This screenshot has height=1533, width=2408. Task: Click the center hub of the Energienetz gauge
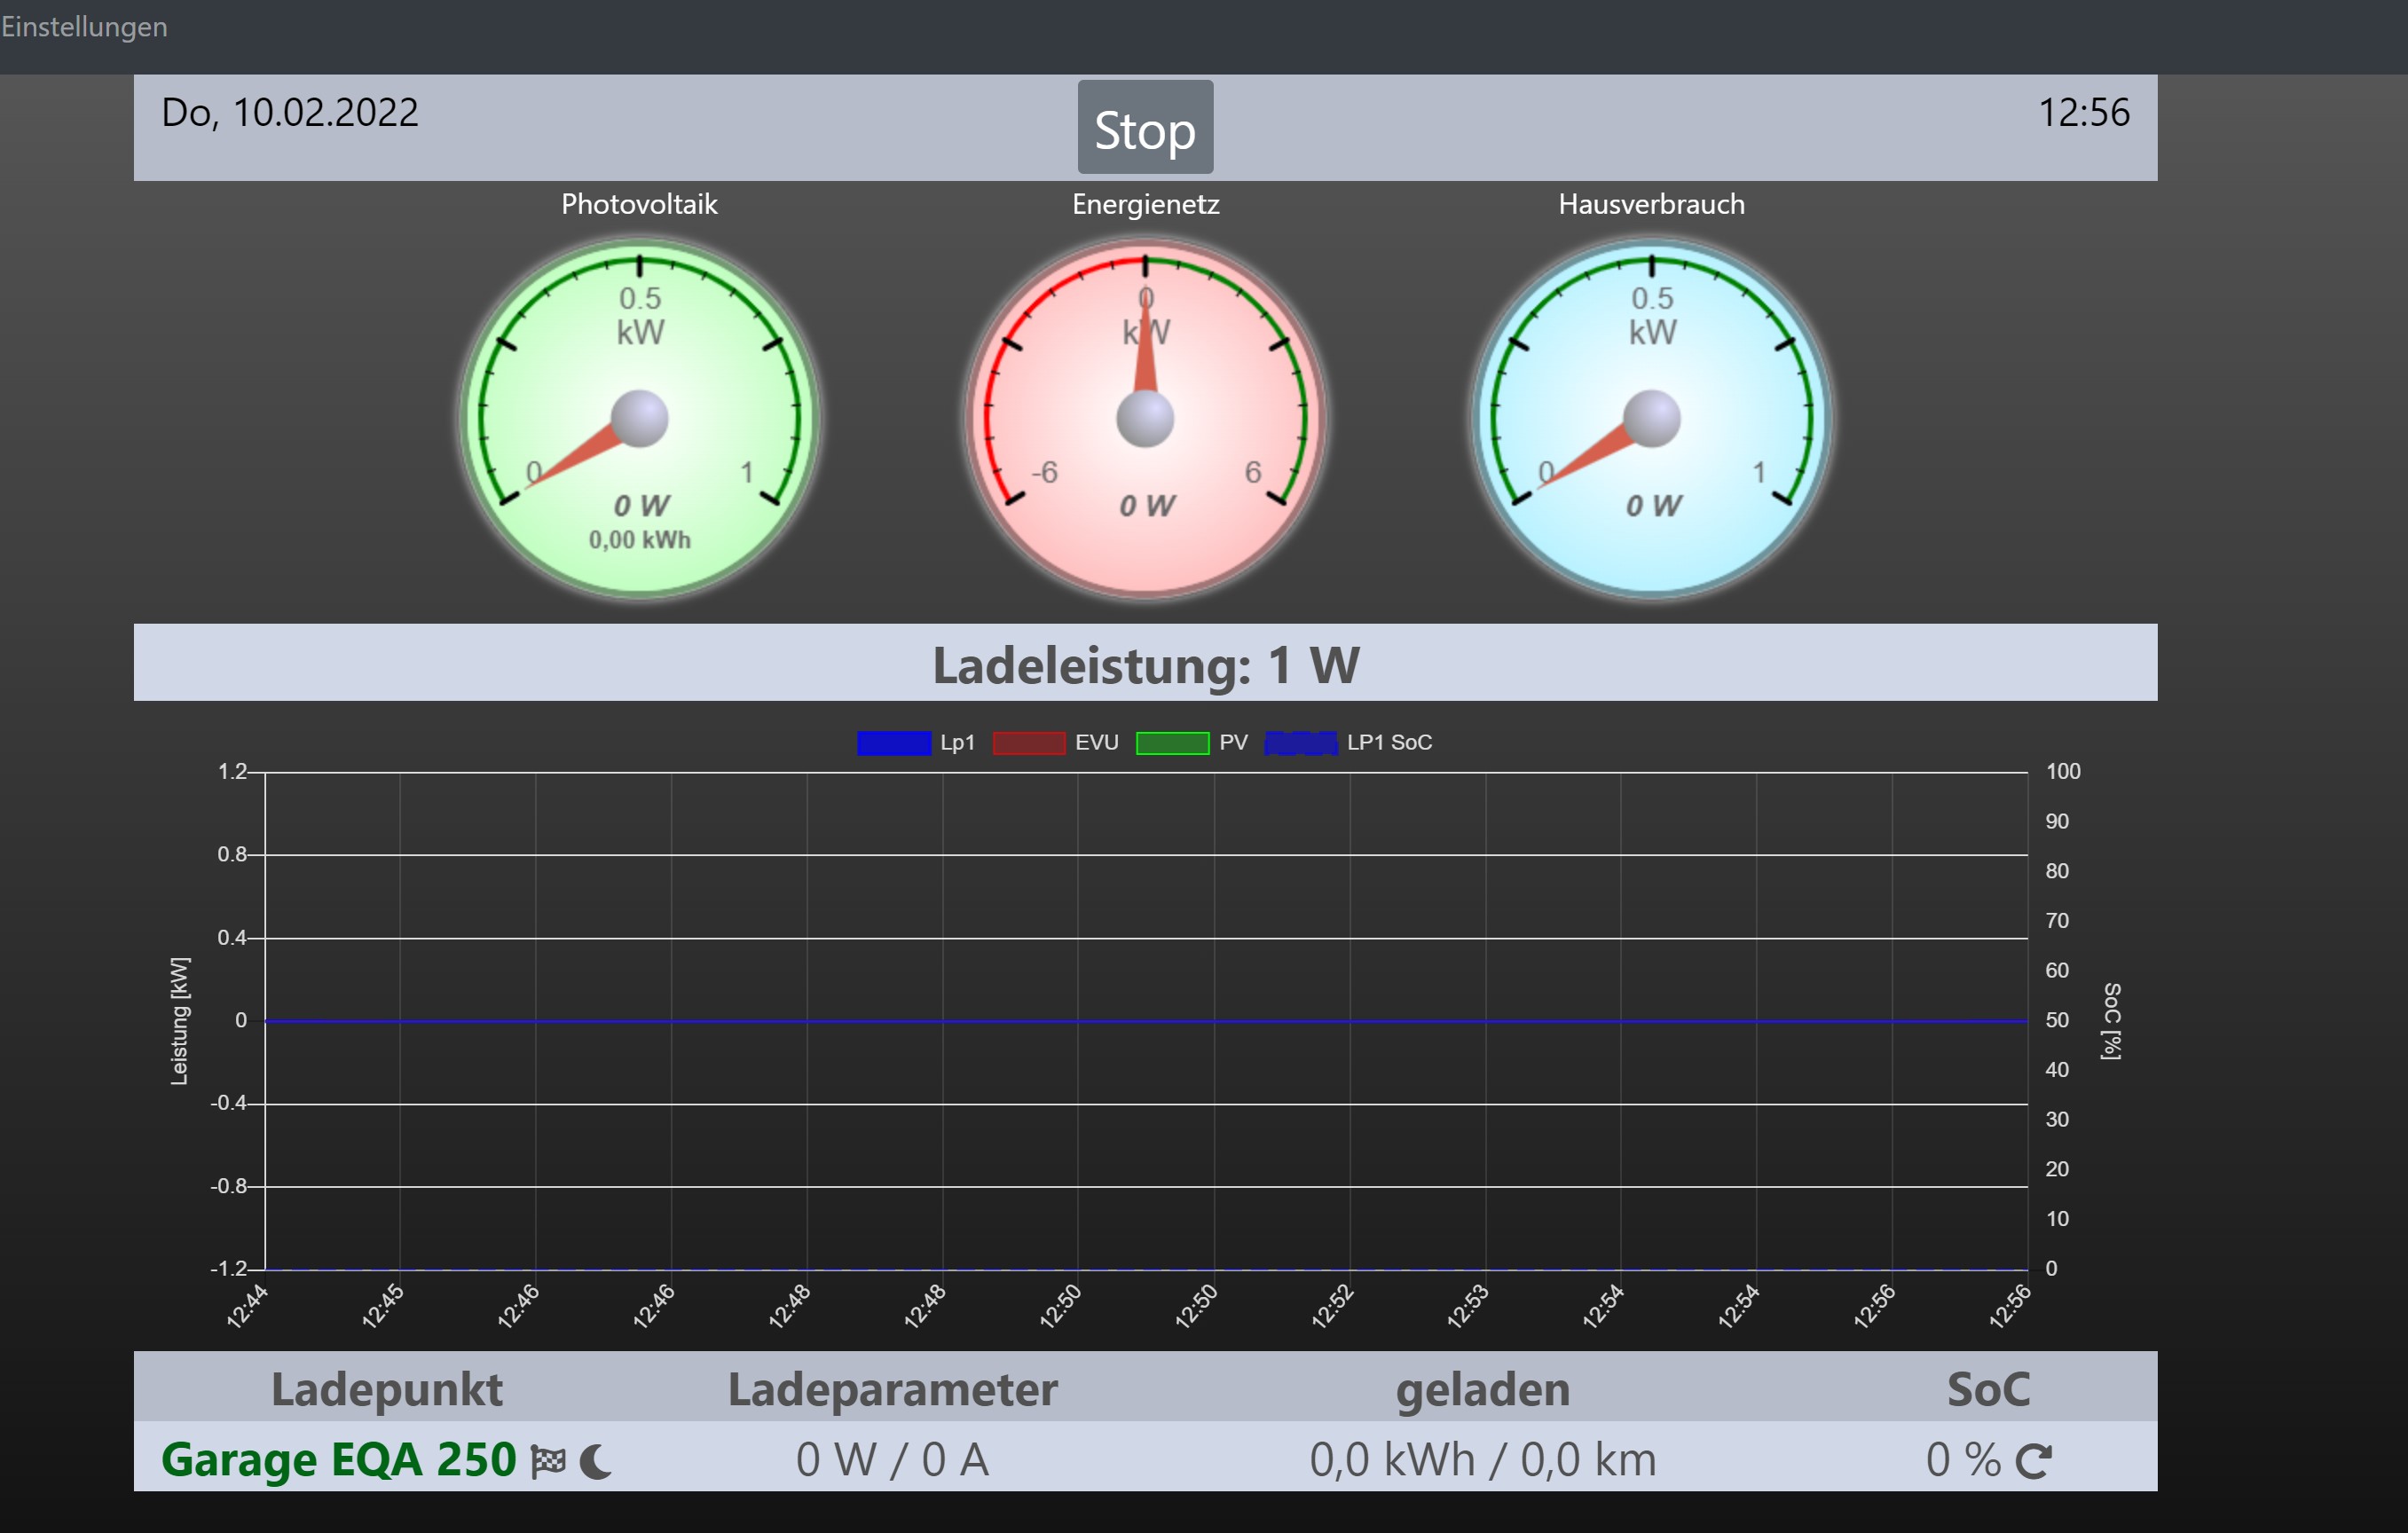coord(1145,418)
